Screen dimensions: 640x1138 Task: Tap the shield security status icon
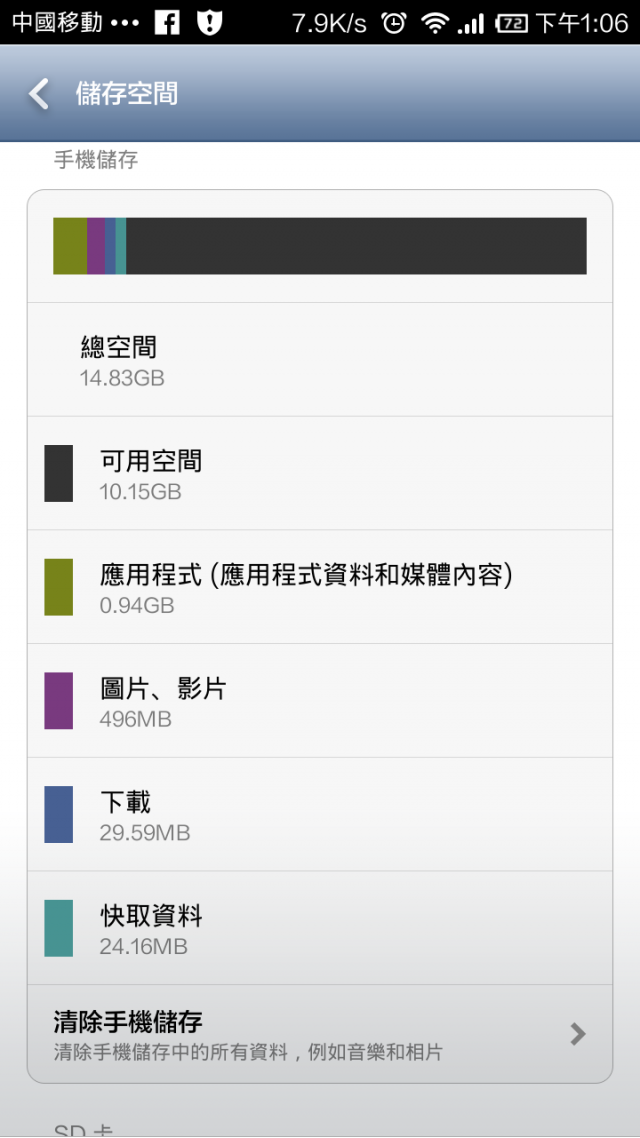tap(209, 23)
